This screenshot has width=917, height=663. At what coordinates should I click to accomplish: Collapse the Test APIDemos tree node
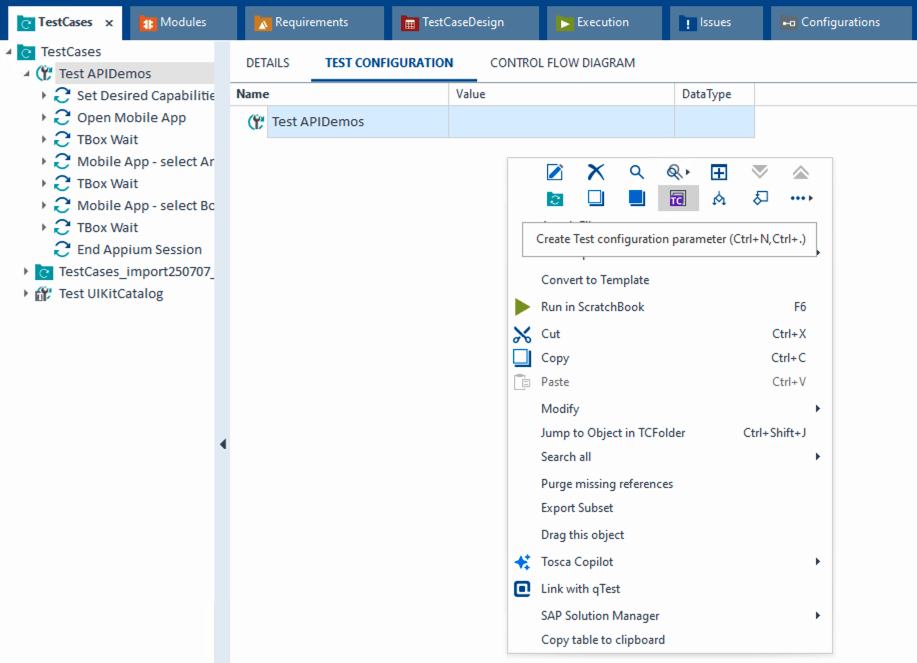pos(26,74)
